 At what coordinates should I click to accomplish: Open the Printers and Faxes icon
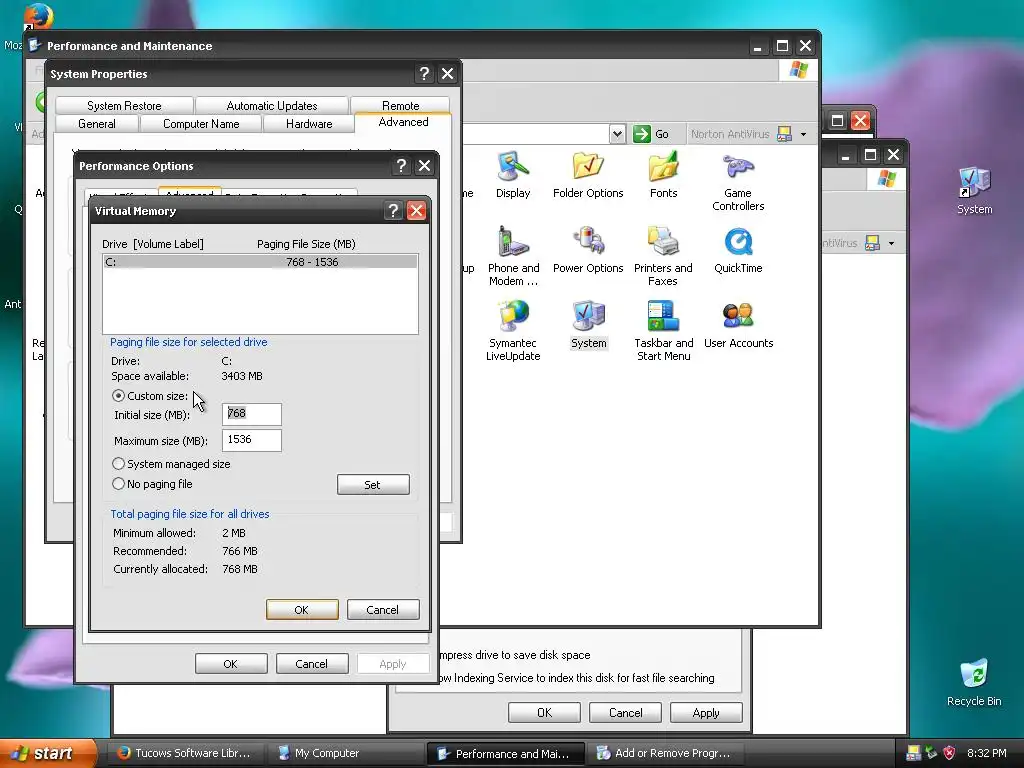663,255
